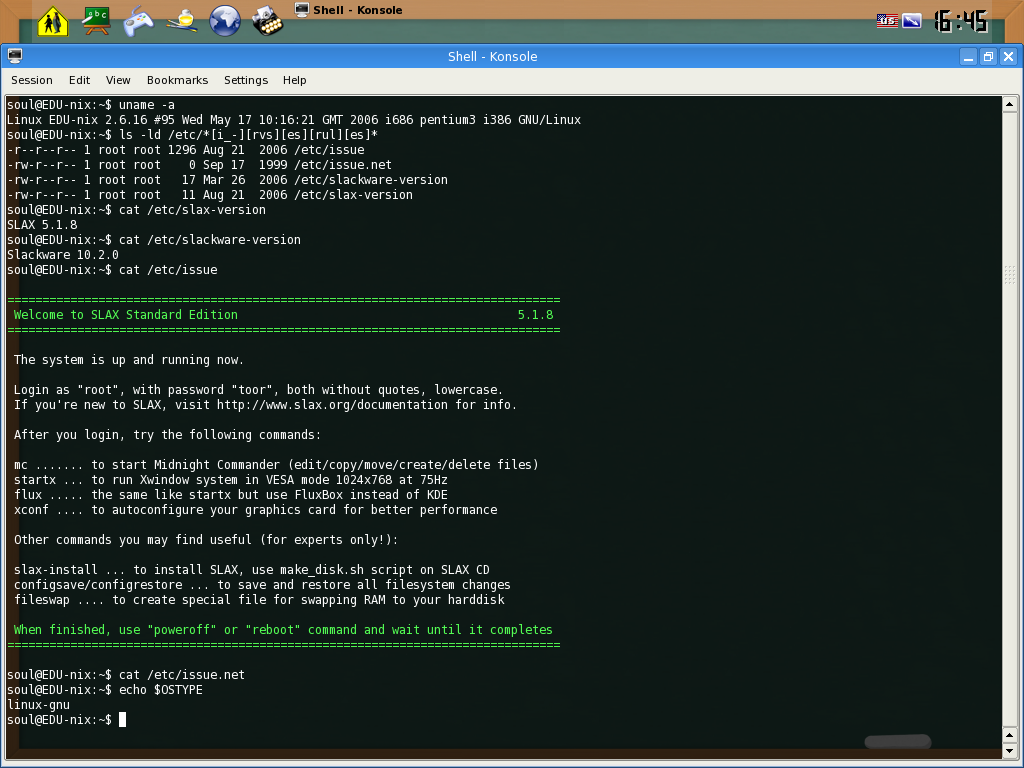Screen dimensions: 1024x768
Task: Click the 'startx ...' Xwindow VESA line
Action: (231, 480)
